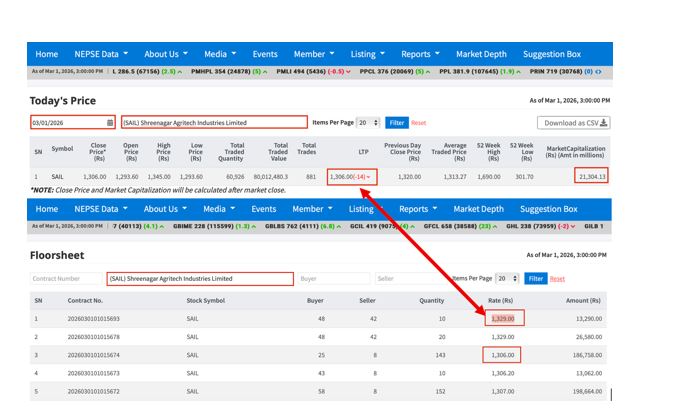Select Home in the top navigation bar

47,54
